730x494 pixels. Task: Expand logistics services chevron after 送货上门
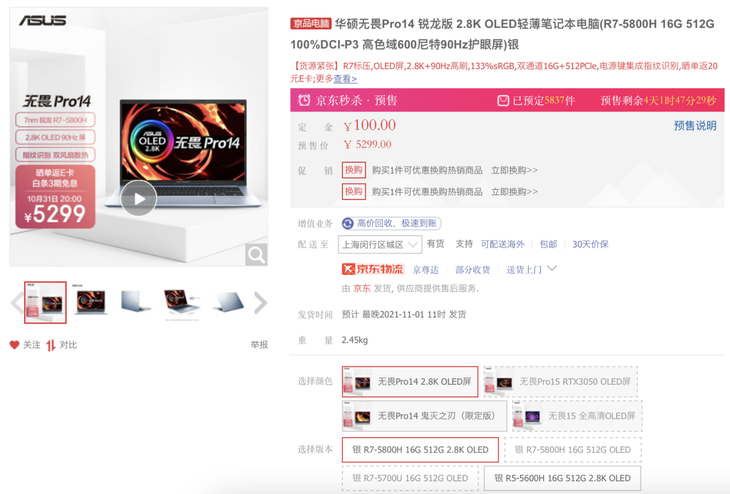coord(552,269)
